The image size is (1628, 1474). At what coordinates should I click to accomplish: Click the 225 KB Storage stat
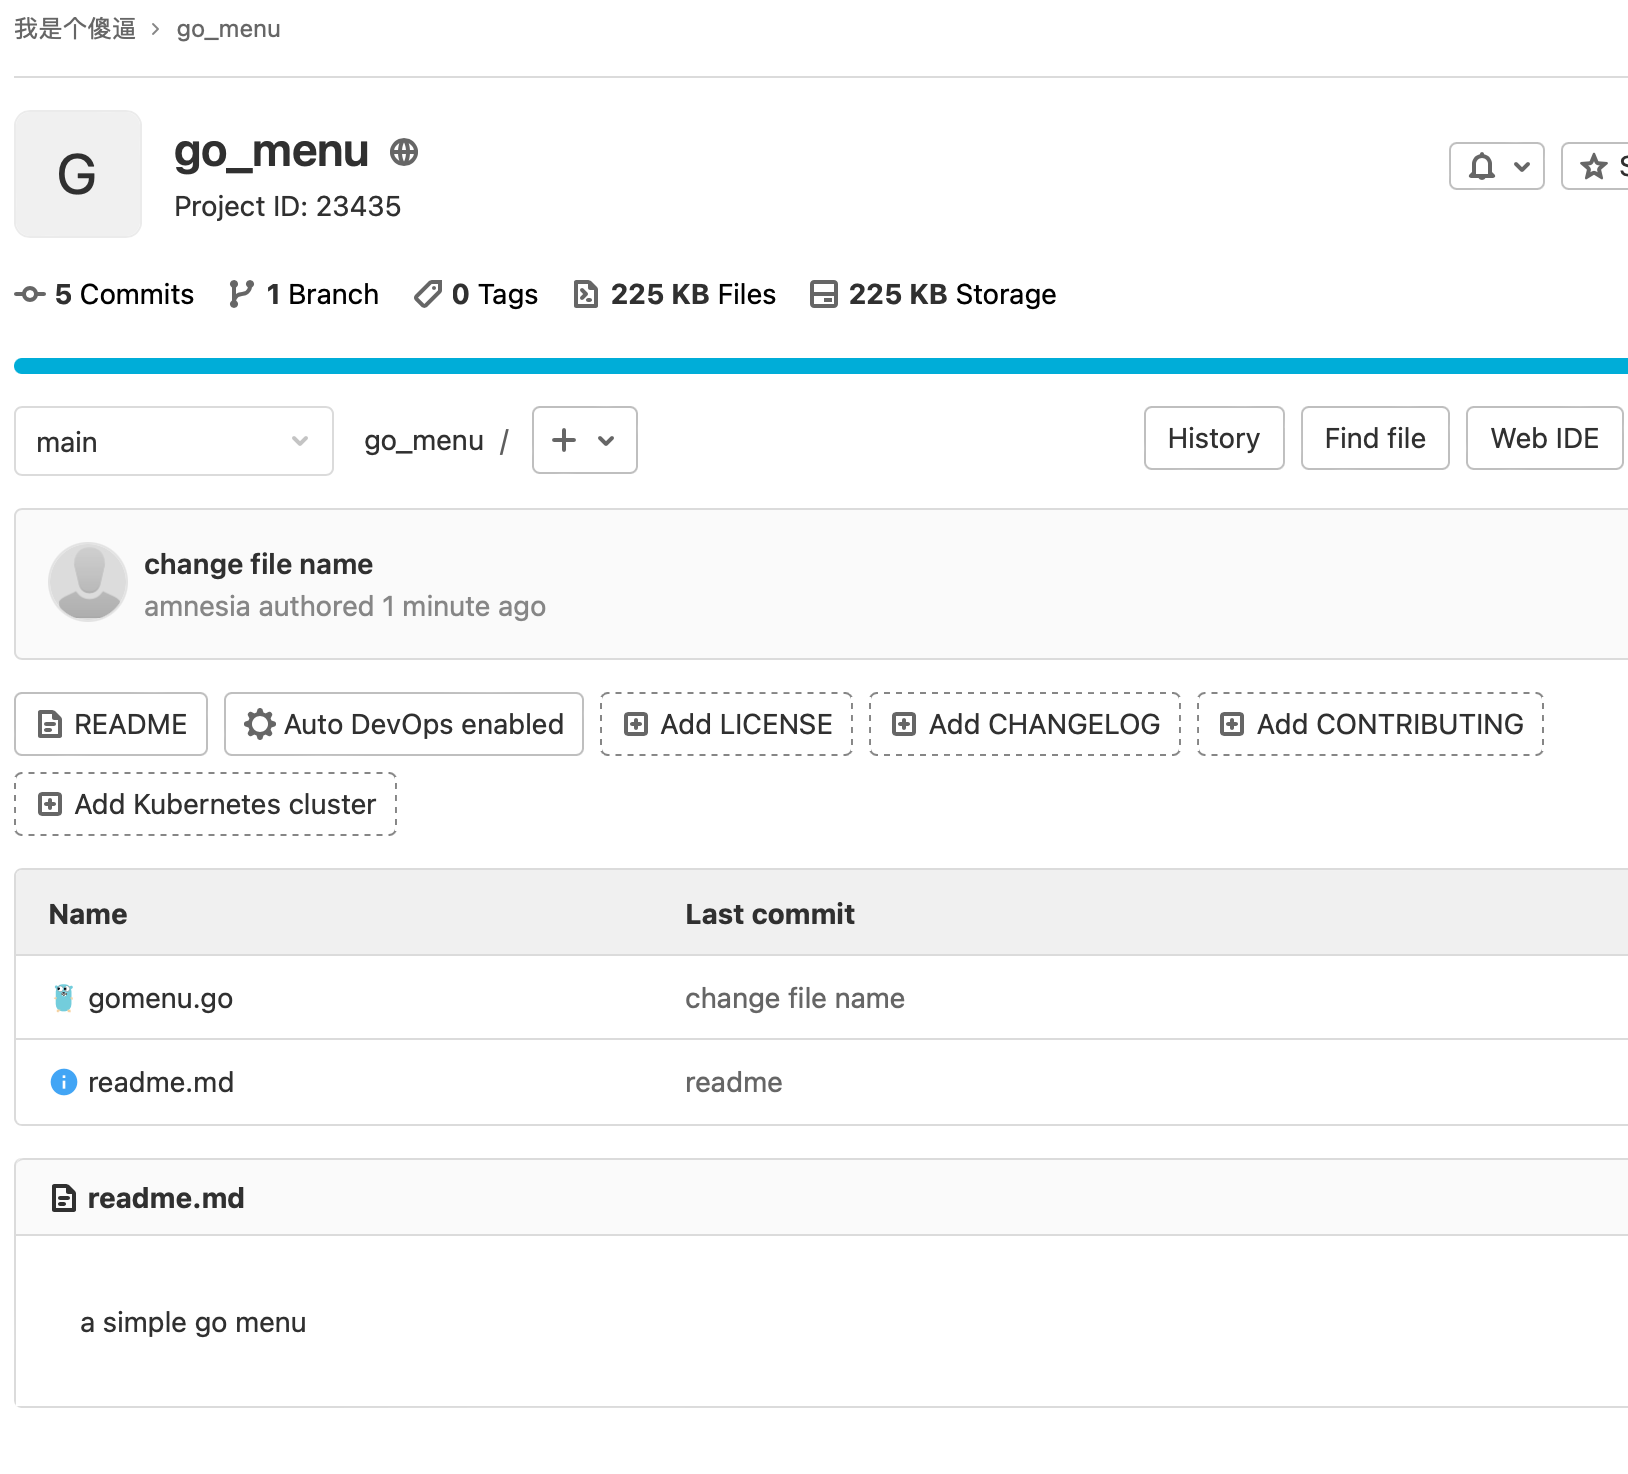pos(933,294)
